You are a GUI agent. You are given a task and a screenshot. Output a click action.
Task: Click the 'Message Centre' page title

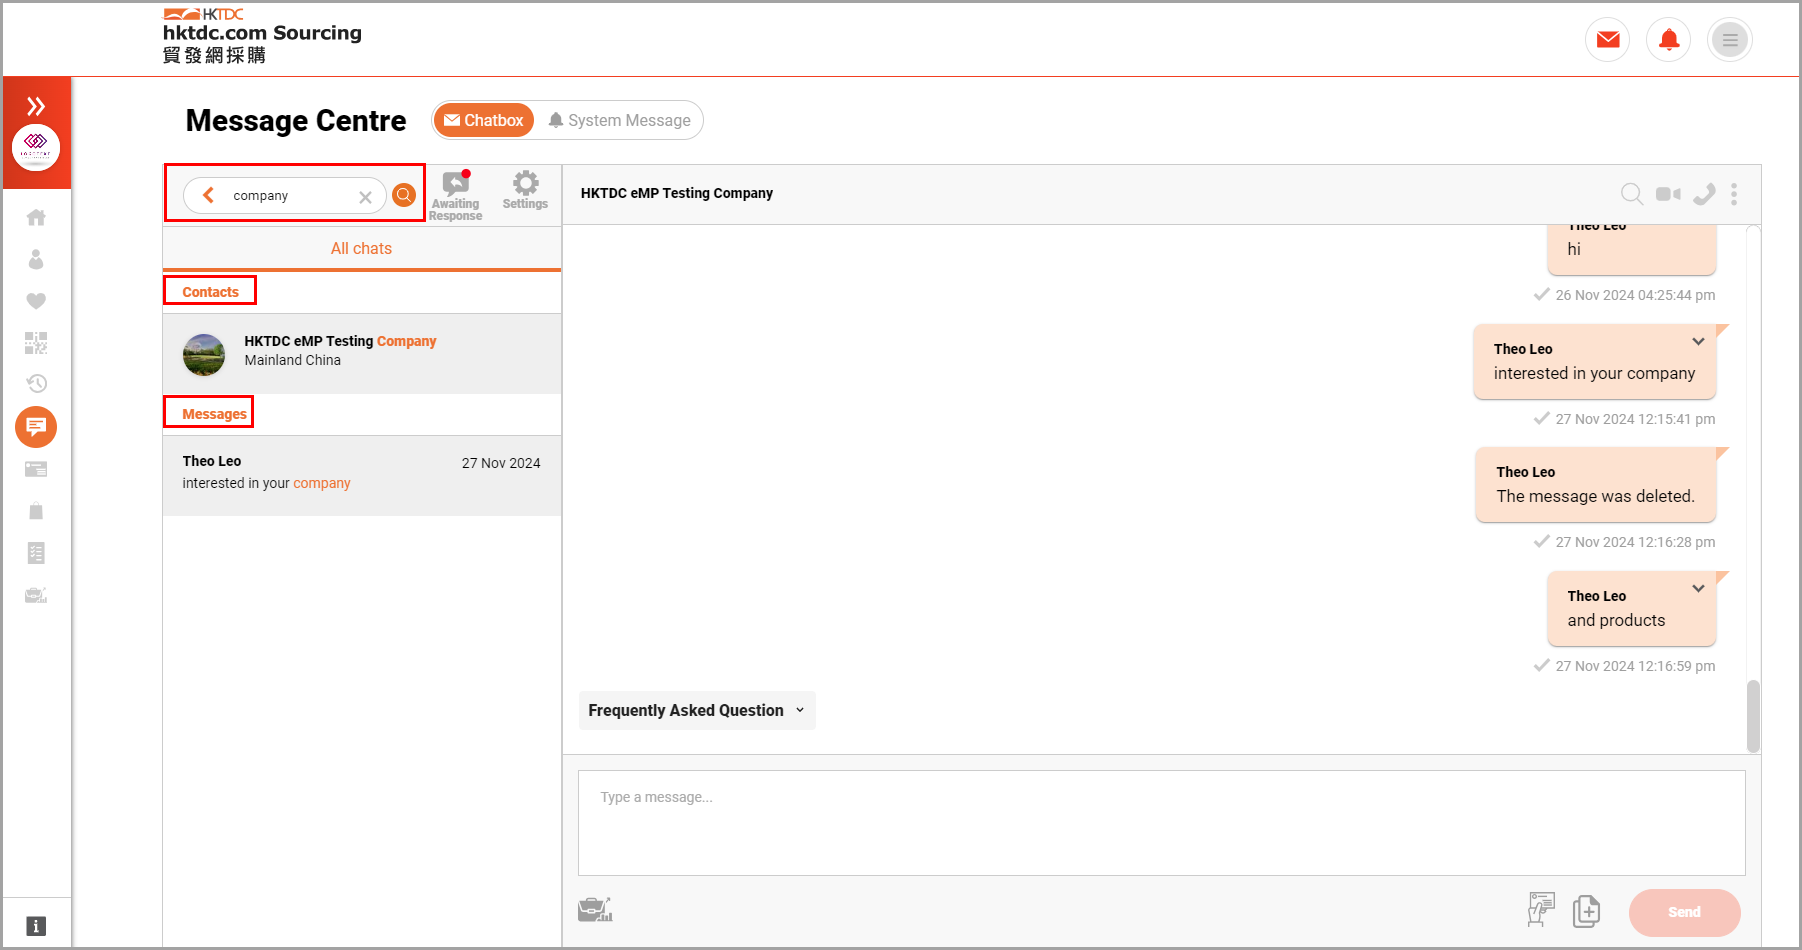tap(296, 121)
